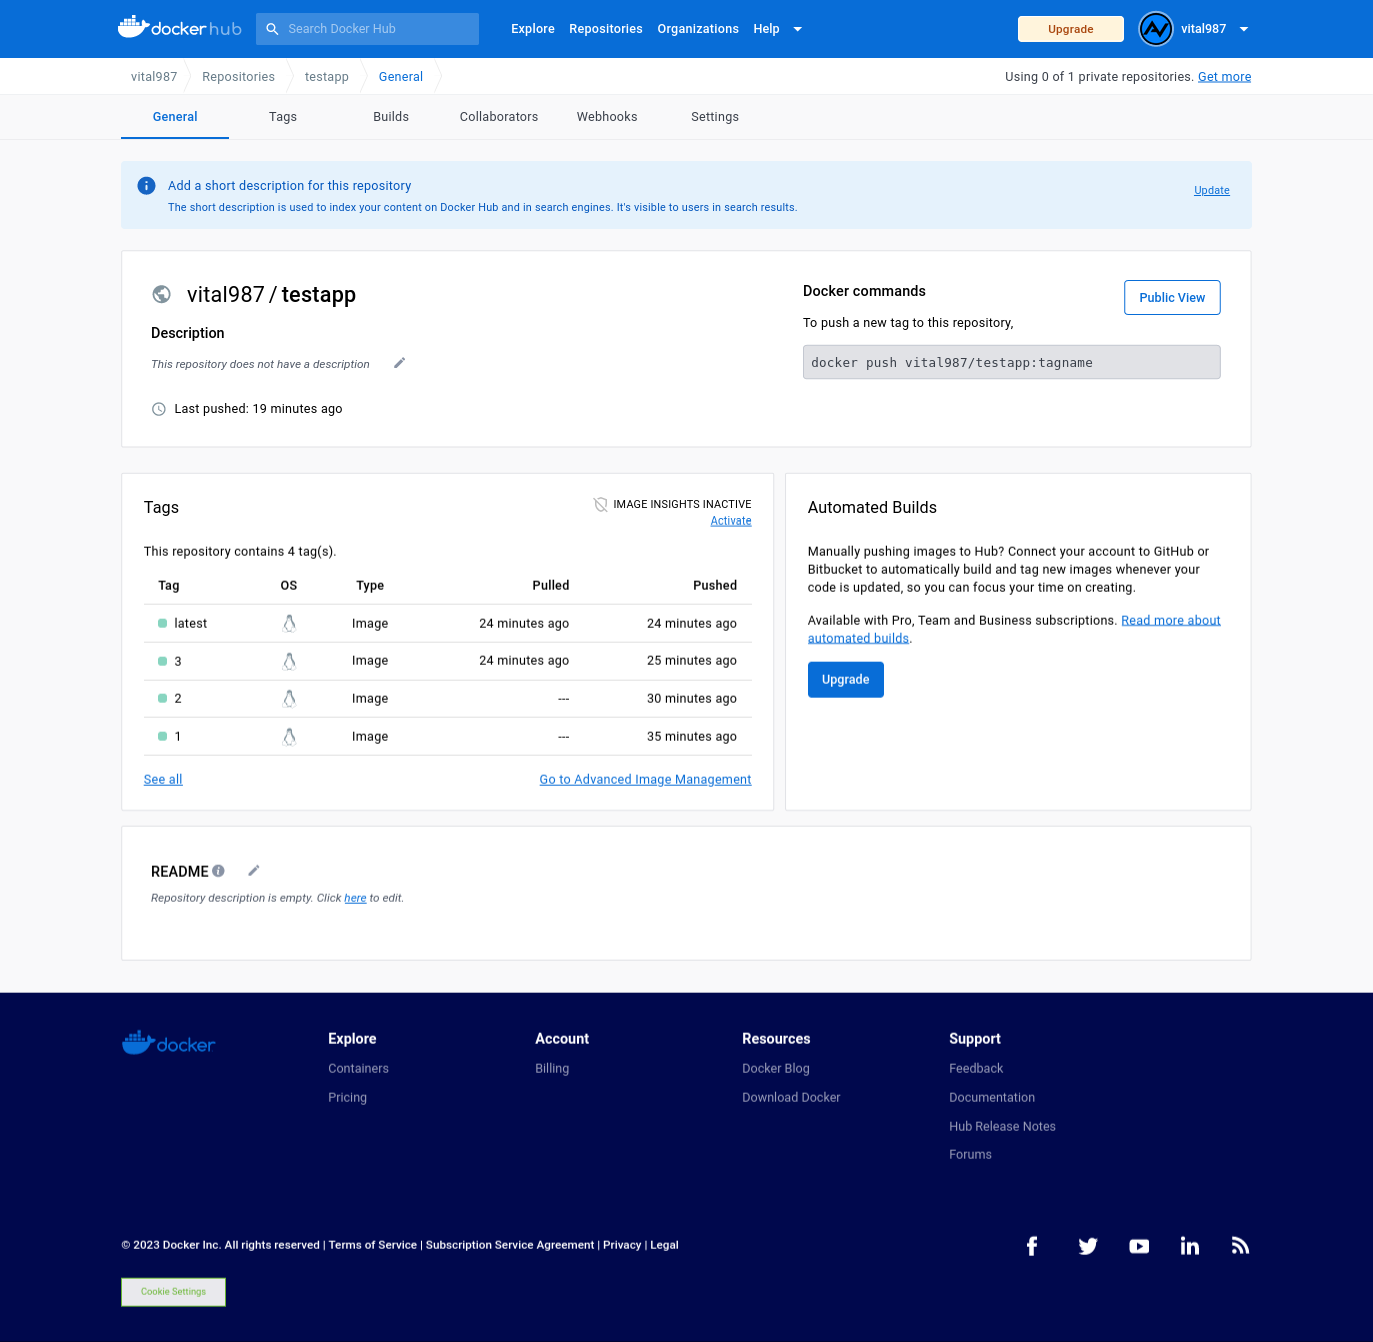This screenshot has height=1342, width=1373.
Task: Go to Advanced Image Management link
Action: [645, 780]
